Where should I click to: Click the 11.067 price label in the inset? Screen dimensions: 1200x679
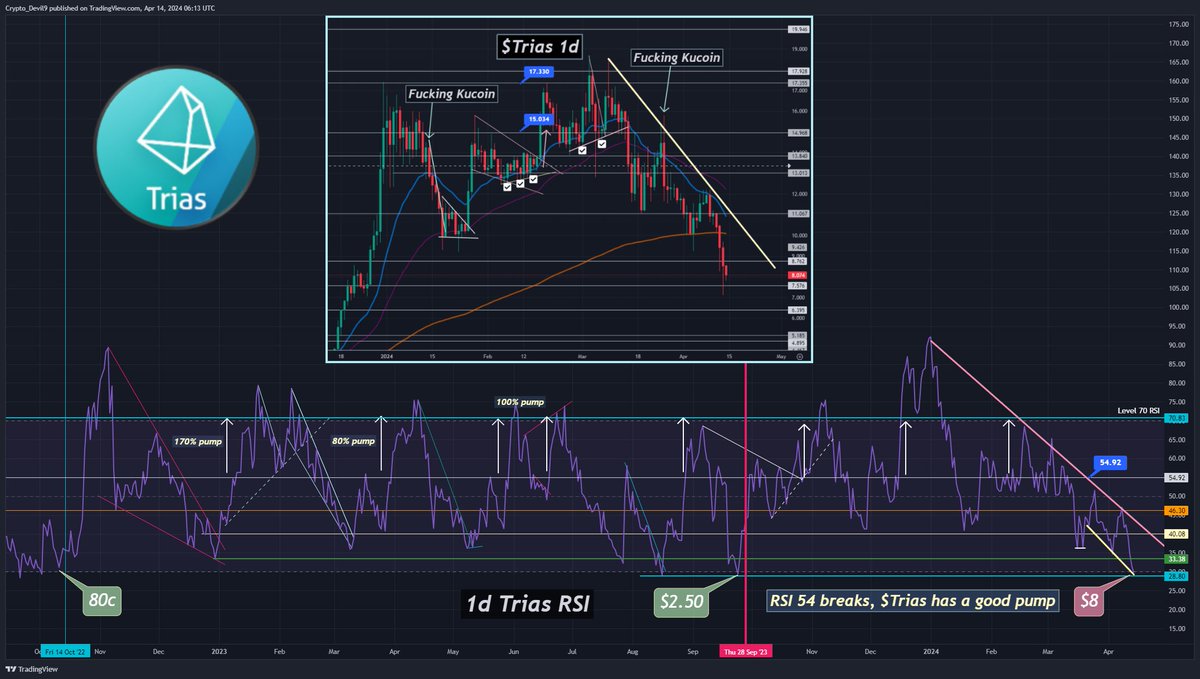[x=798, y=213]
